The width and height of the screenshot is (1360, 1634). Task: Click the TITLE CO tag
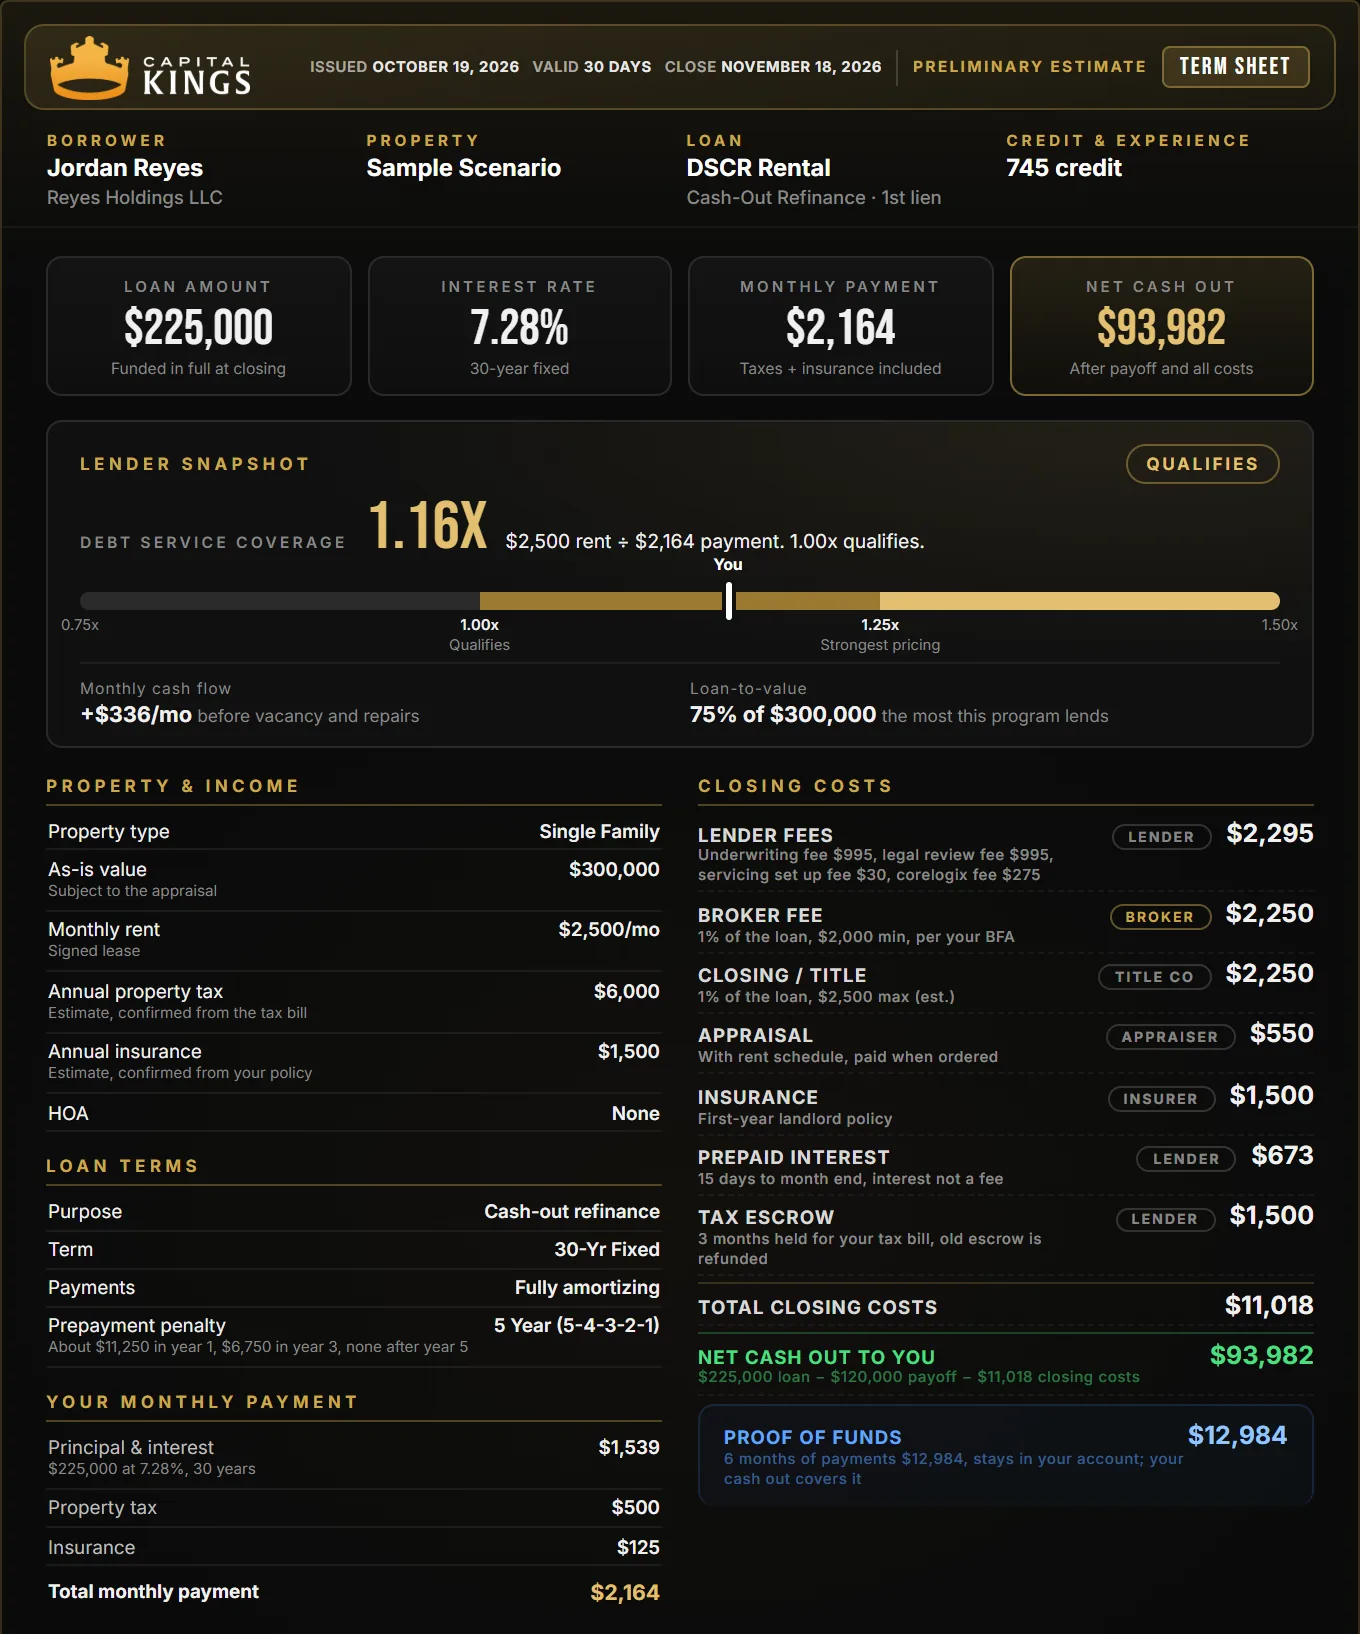click(1154, 977)
